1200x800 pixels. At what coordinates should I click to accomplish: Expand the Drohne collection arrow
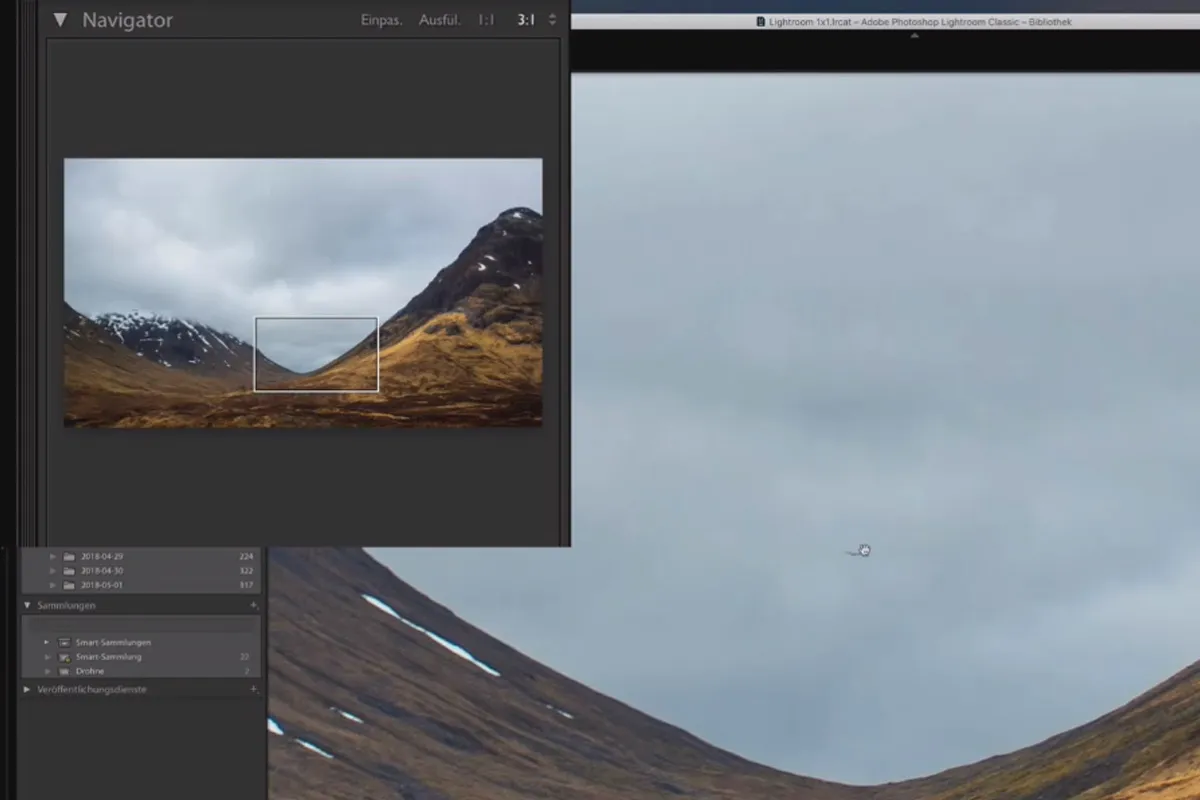46,671
